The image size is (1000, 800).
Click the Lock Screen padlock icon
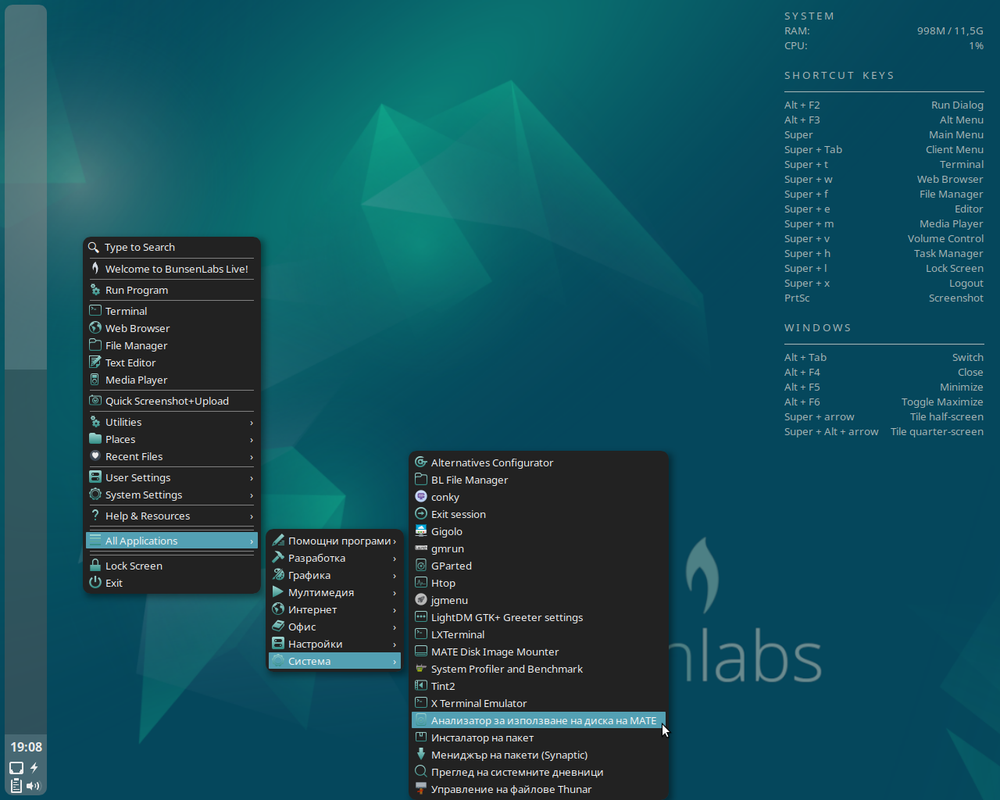coord(95,565)
